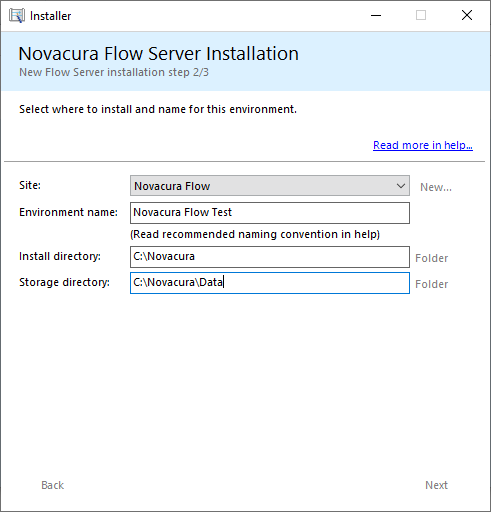Browse Folder for Storage directory

[x=431, y=284]
